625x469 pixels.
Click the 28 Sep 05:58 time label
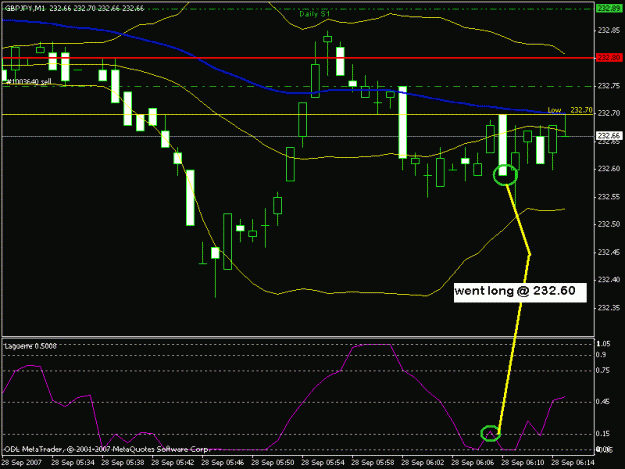[373, 463]
